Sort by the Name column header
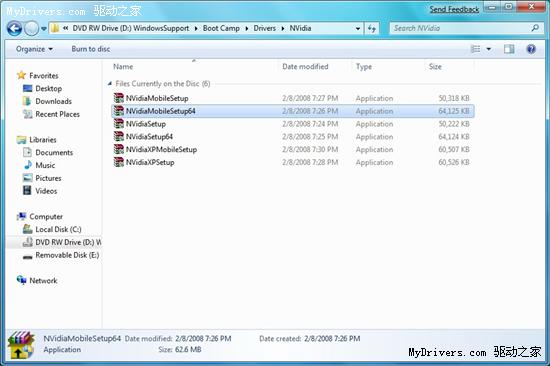The width and height of the screenshot is (550, 366). click(x=123, y=67)
